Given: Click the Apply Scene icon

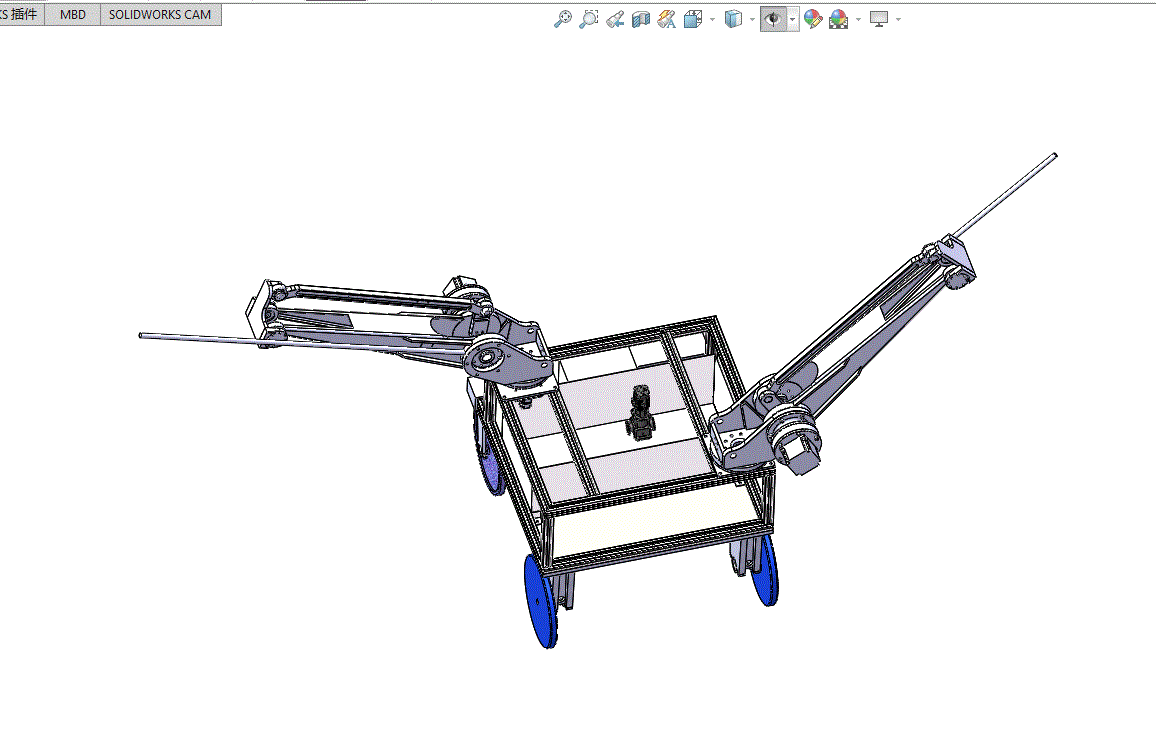Looking at the screenshot, I should coord(838,19).
